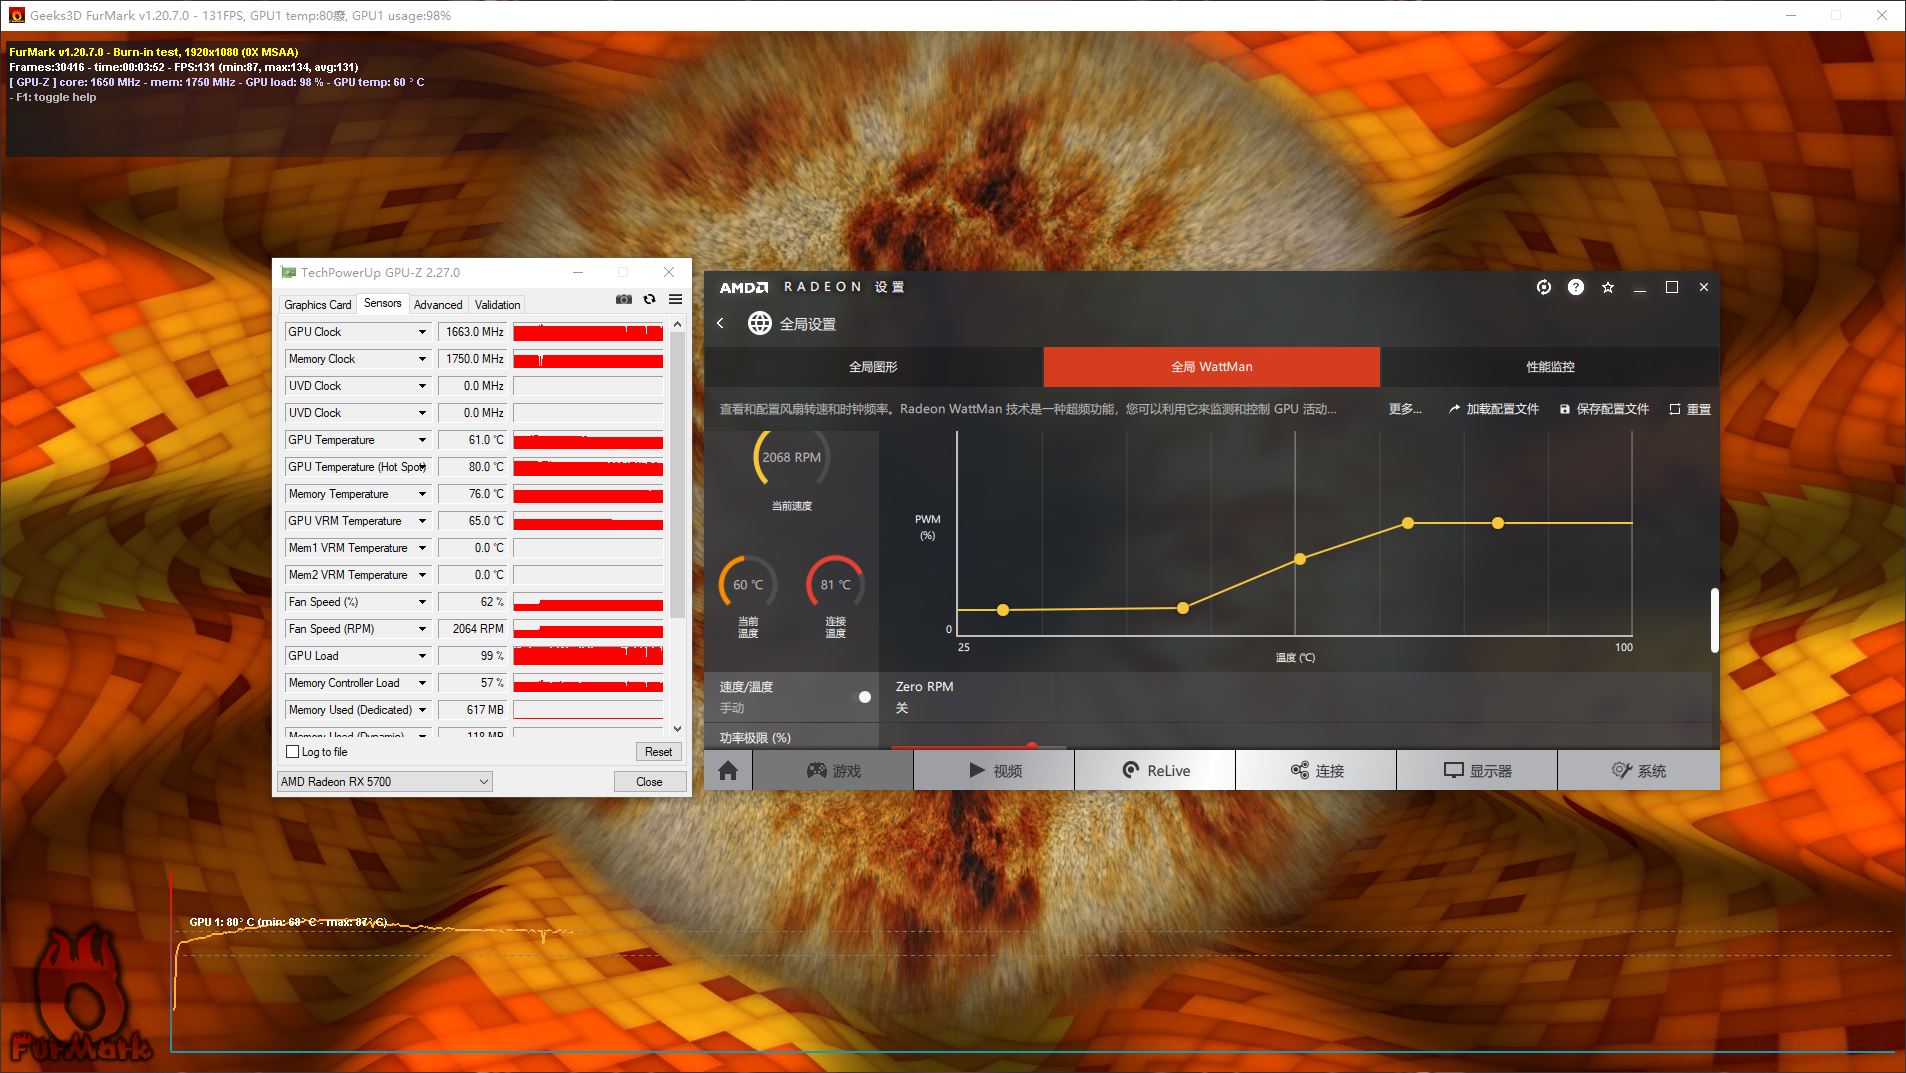Open the Advanced tab in GPU-Z
Image resolution: width=1906 pixels, height=1073 pixels.
tap(438, 305)
